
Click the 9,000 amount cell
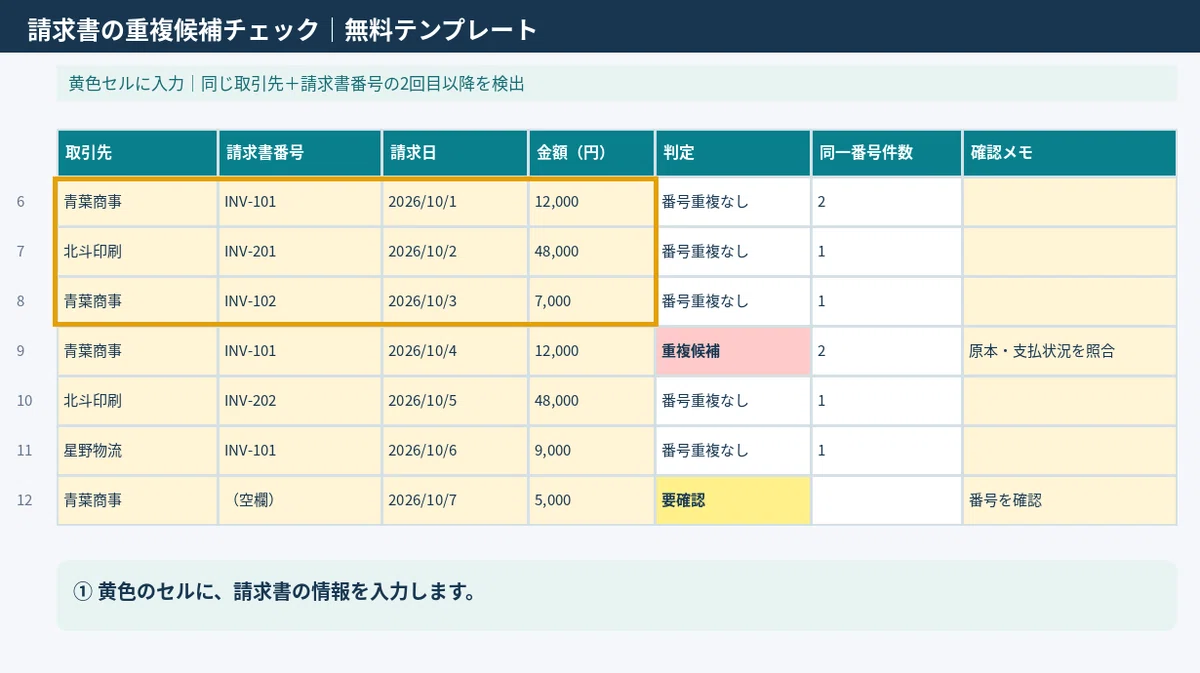click(591, 451)
